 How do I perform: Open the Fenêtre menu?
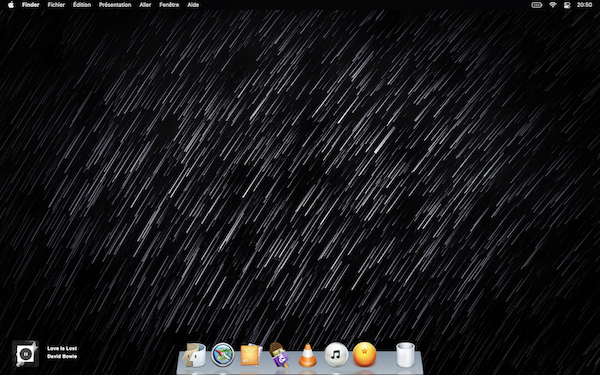point(169,5)
